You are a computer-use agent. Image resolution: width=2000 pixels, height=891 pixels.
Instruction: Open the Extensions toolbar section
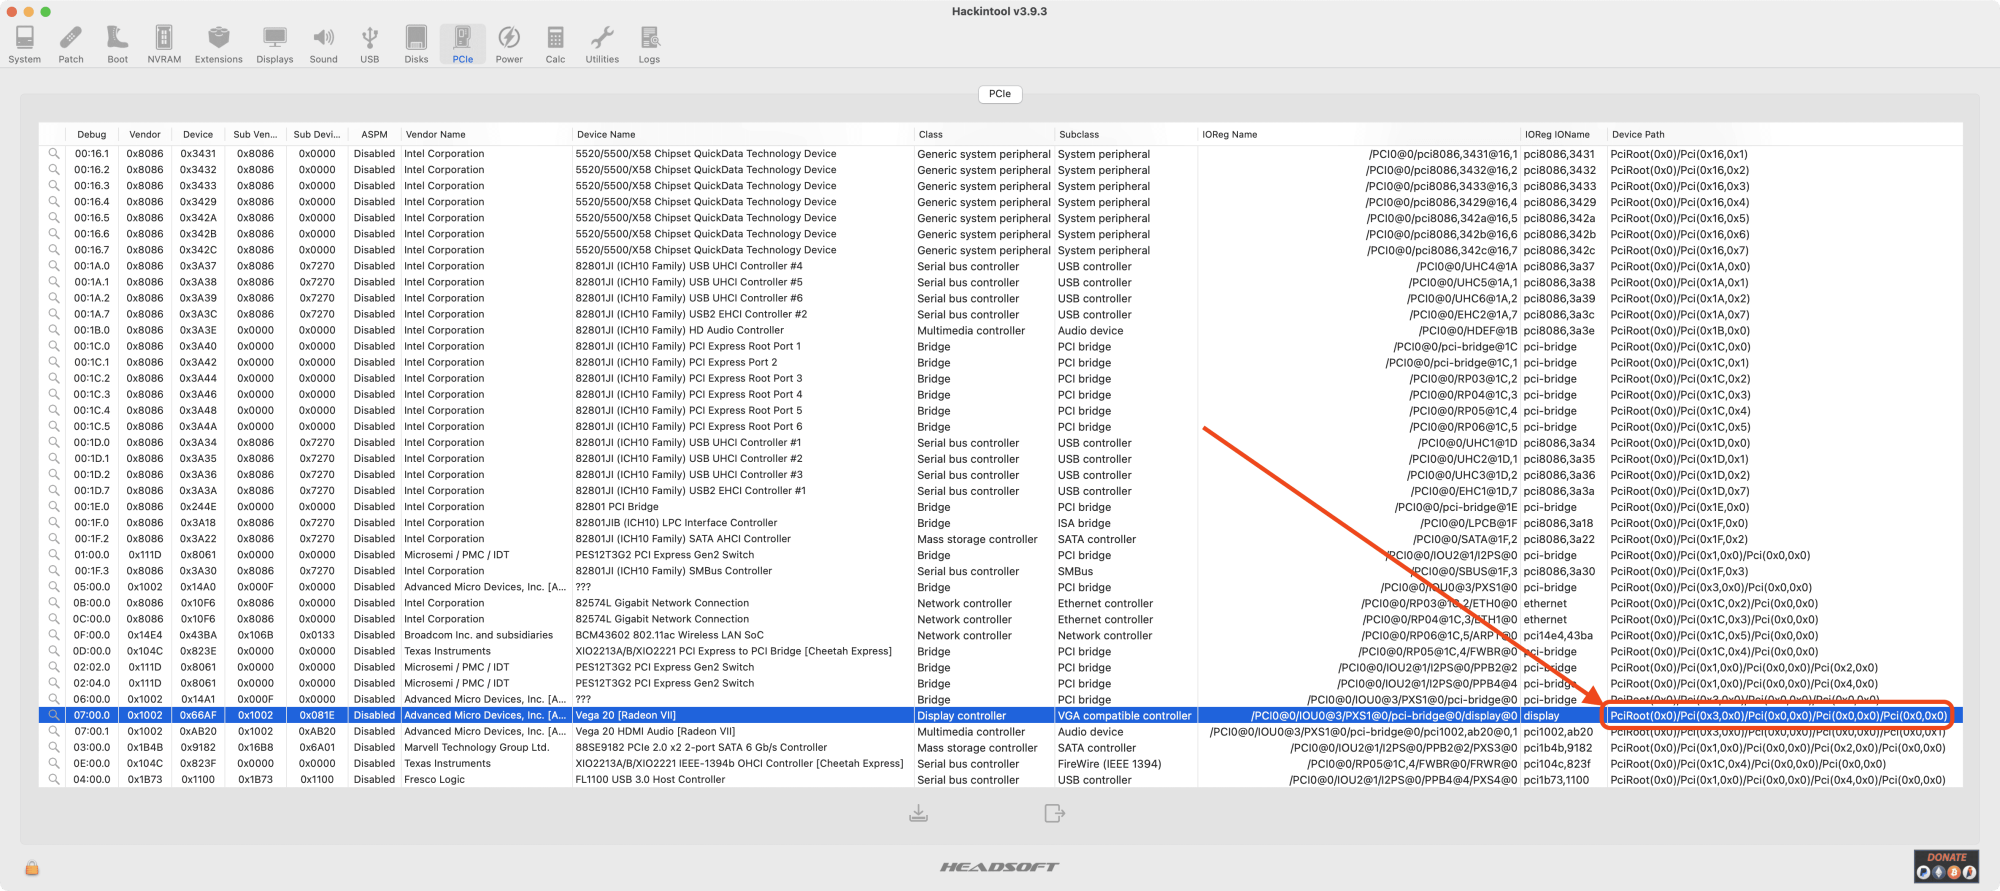(219, 44)
